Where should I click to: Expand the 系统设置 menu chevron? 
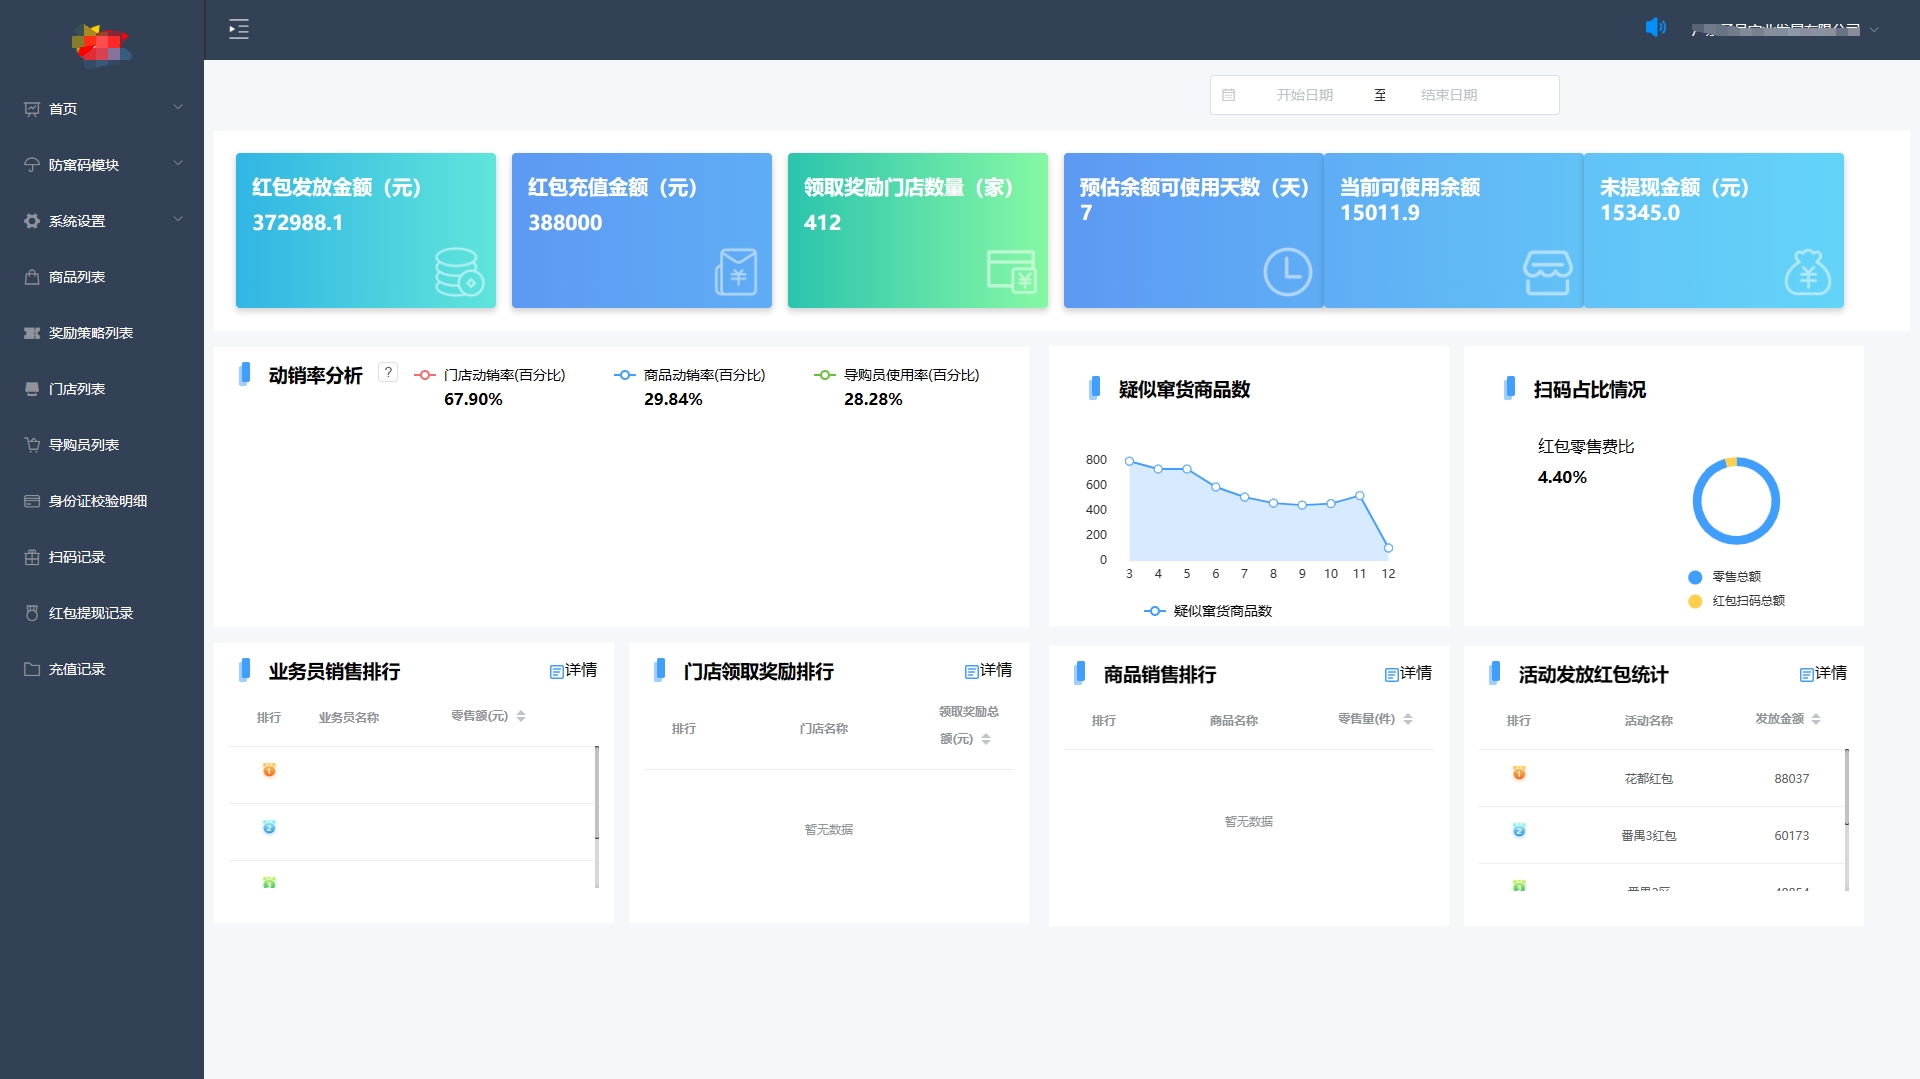(x=178, y=219)
